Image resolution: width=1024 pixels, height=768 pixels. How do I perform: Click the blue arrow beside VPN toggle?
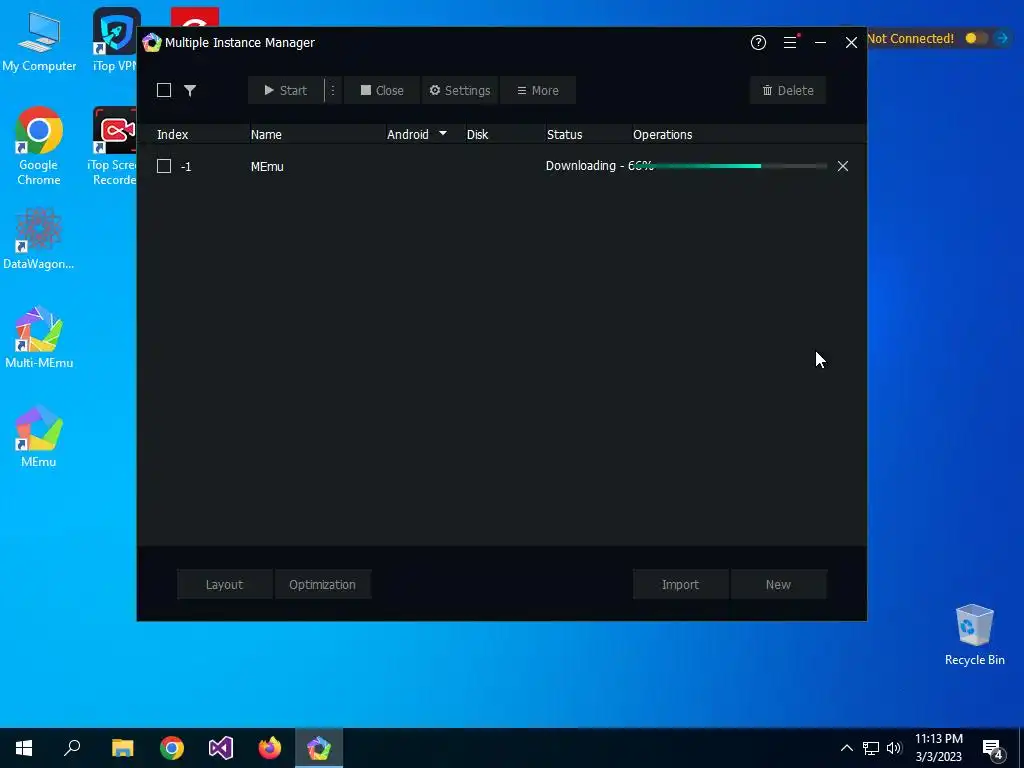pos(1002,39)
